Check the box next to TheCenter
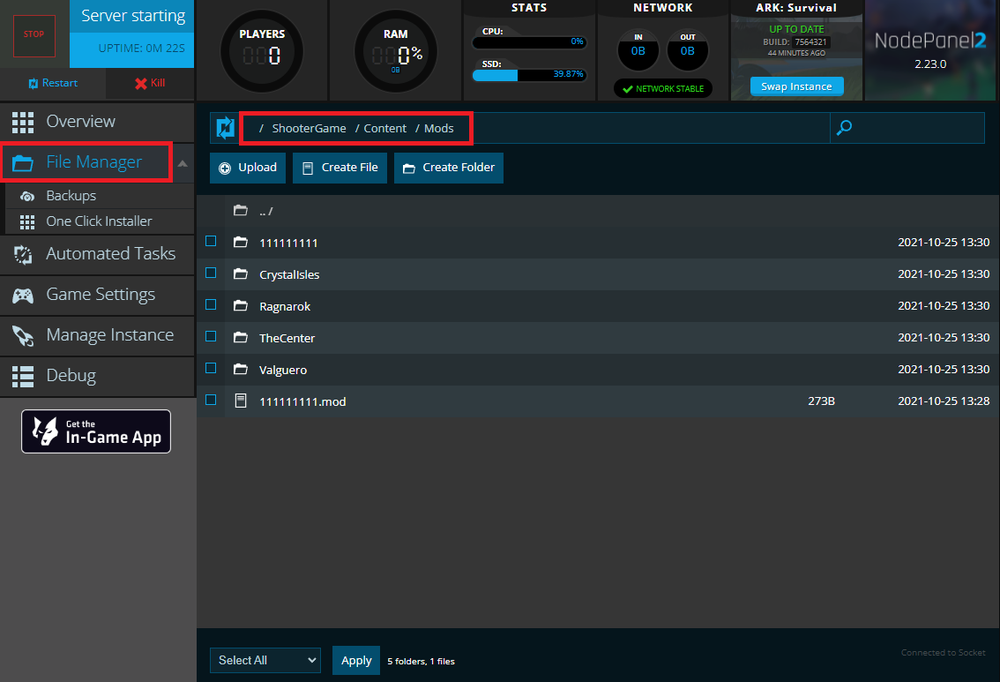 (211, 337)
